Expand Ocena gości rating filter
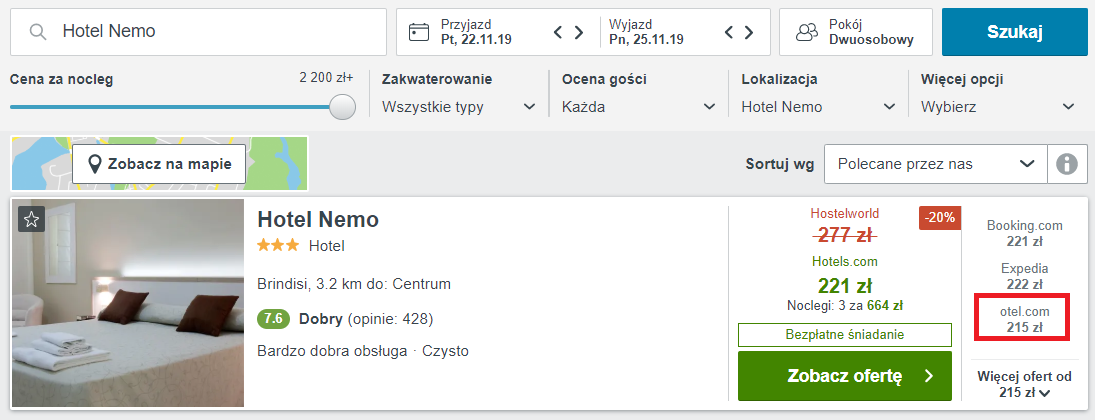Viewport: 1095px width, 420px height. (x=639, y=107)
